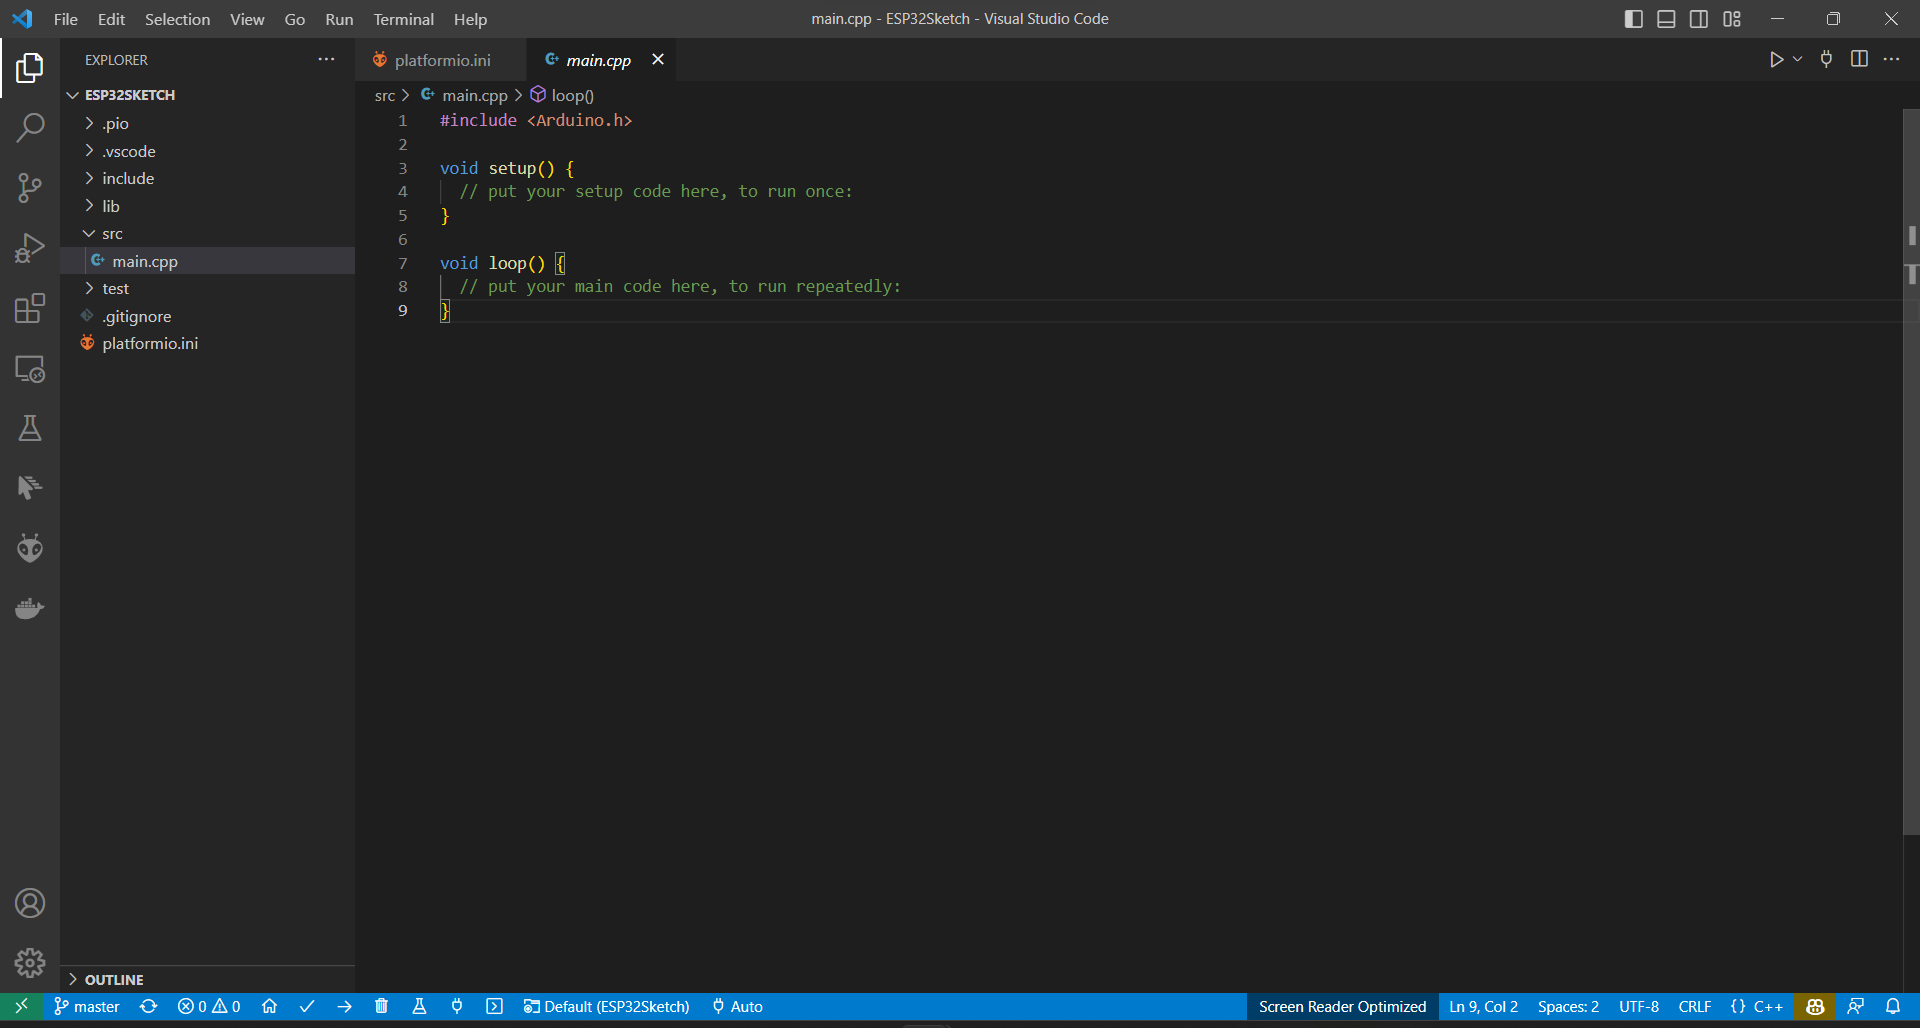Open the Help menu
Viewport: 1920px width, 1028px height.
[x=470, y=19]
